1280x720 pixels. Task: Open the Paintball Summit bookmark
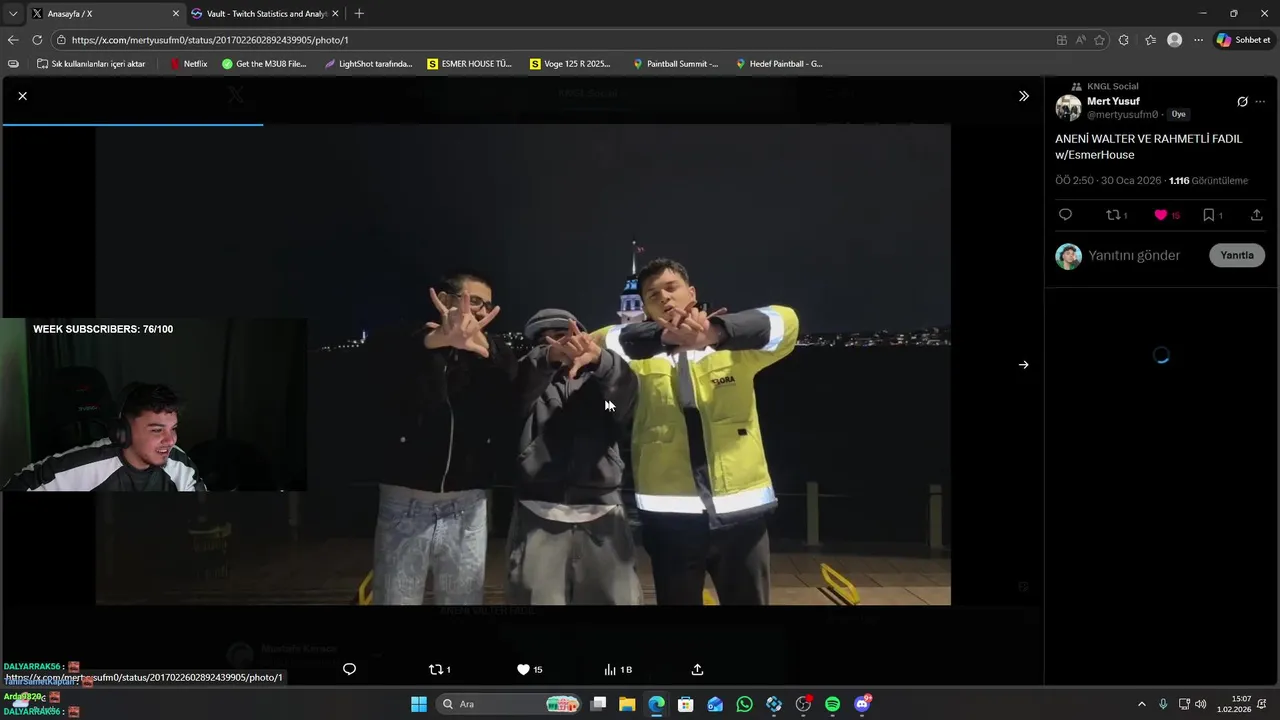(676, 64)
